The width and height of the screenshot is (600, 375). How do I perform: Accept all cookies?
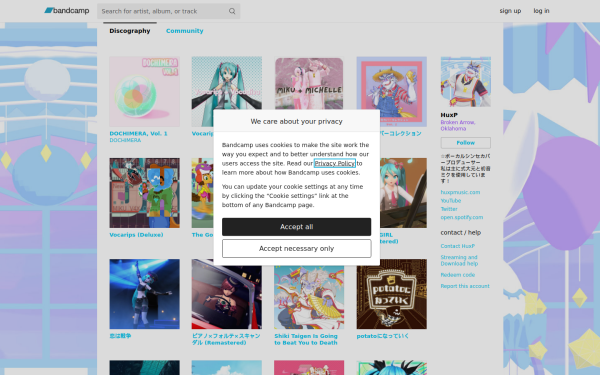coord(297,227)
